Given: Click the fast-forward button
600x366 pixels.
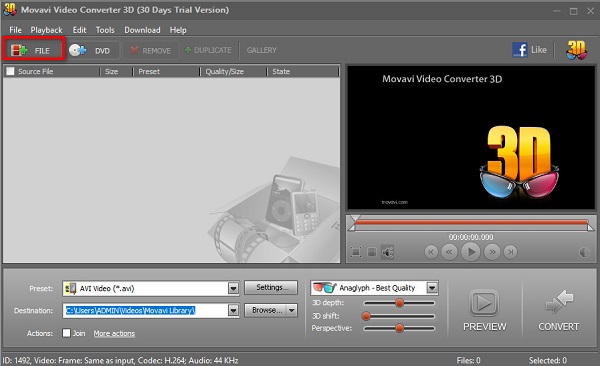Looking at the screenshot, I should click(492, 252).
